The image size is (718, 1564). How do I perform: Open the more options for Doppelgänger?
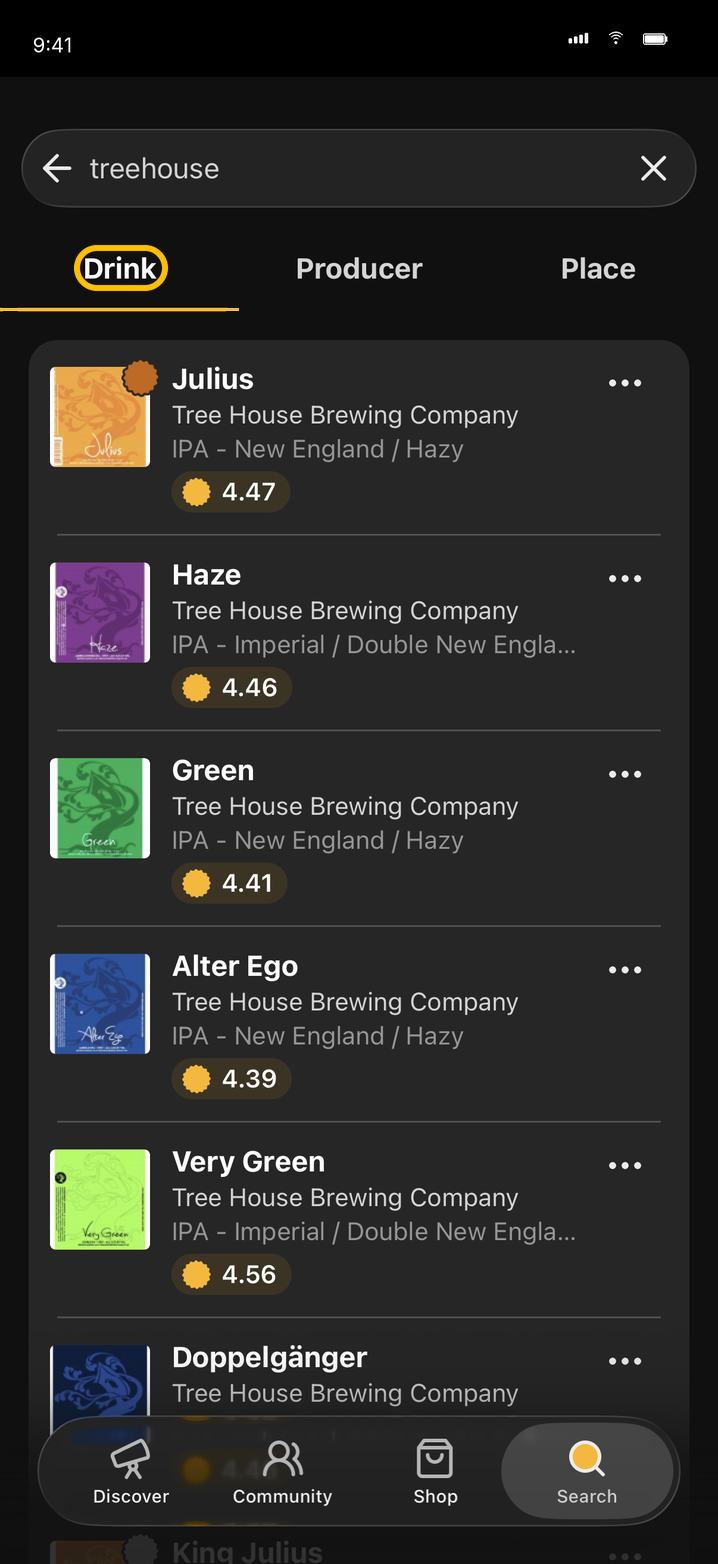tap(625, 1361)
